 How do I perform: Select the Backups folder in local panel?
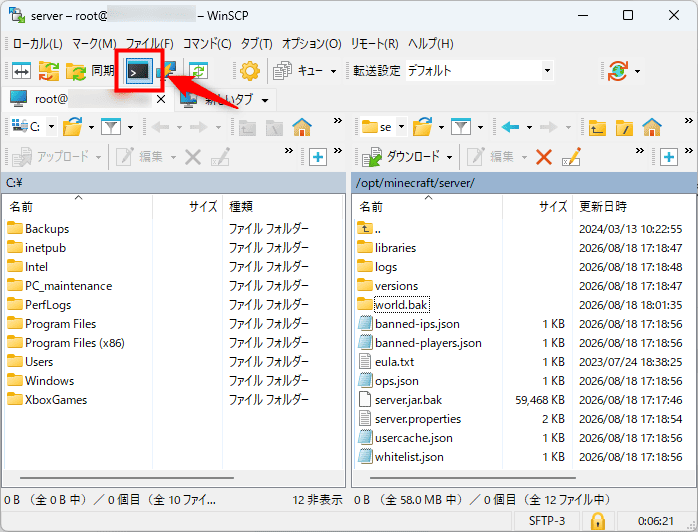[39, 228]
